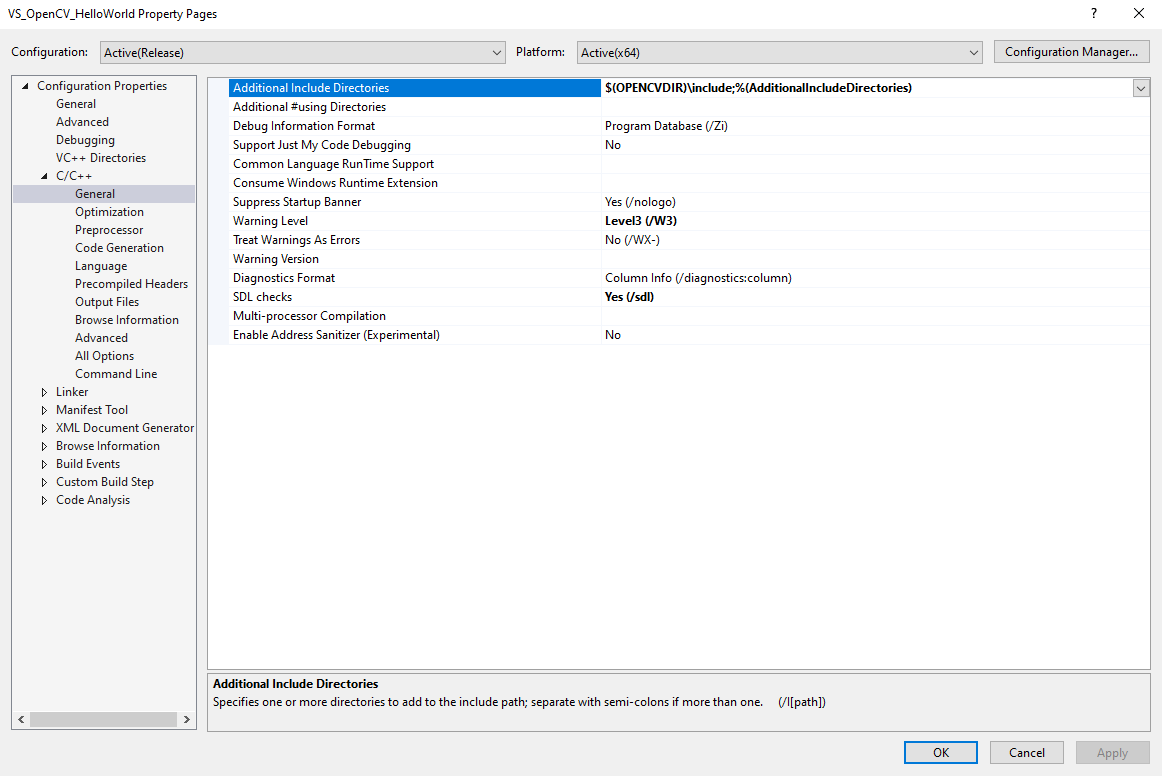Close the Property Pages dialog
Viewport: 1162px width, 776px height.
(1139, 13)
